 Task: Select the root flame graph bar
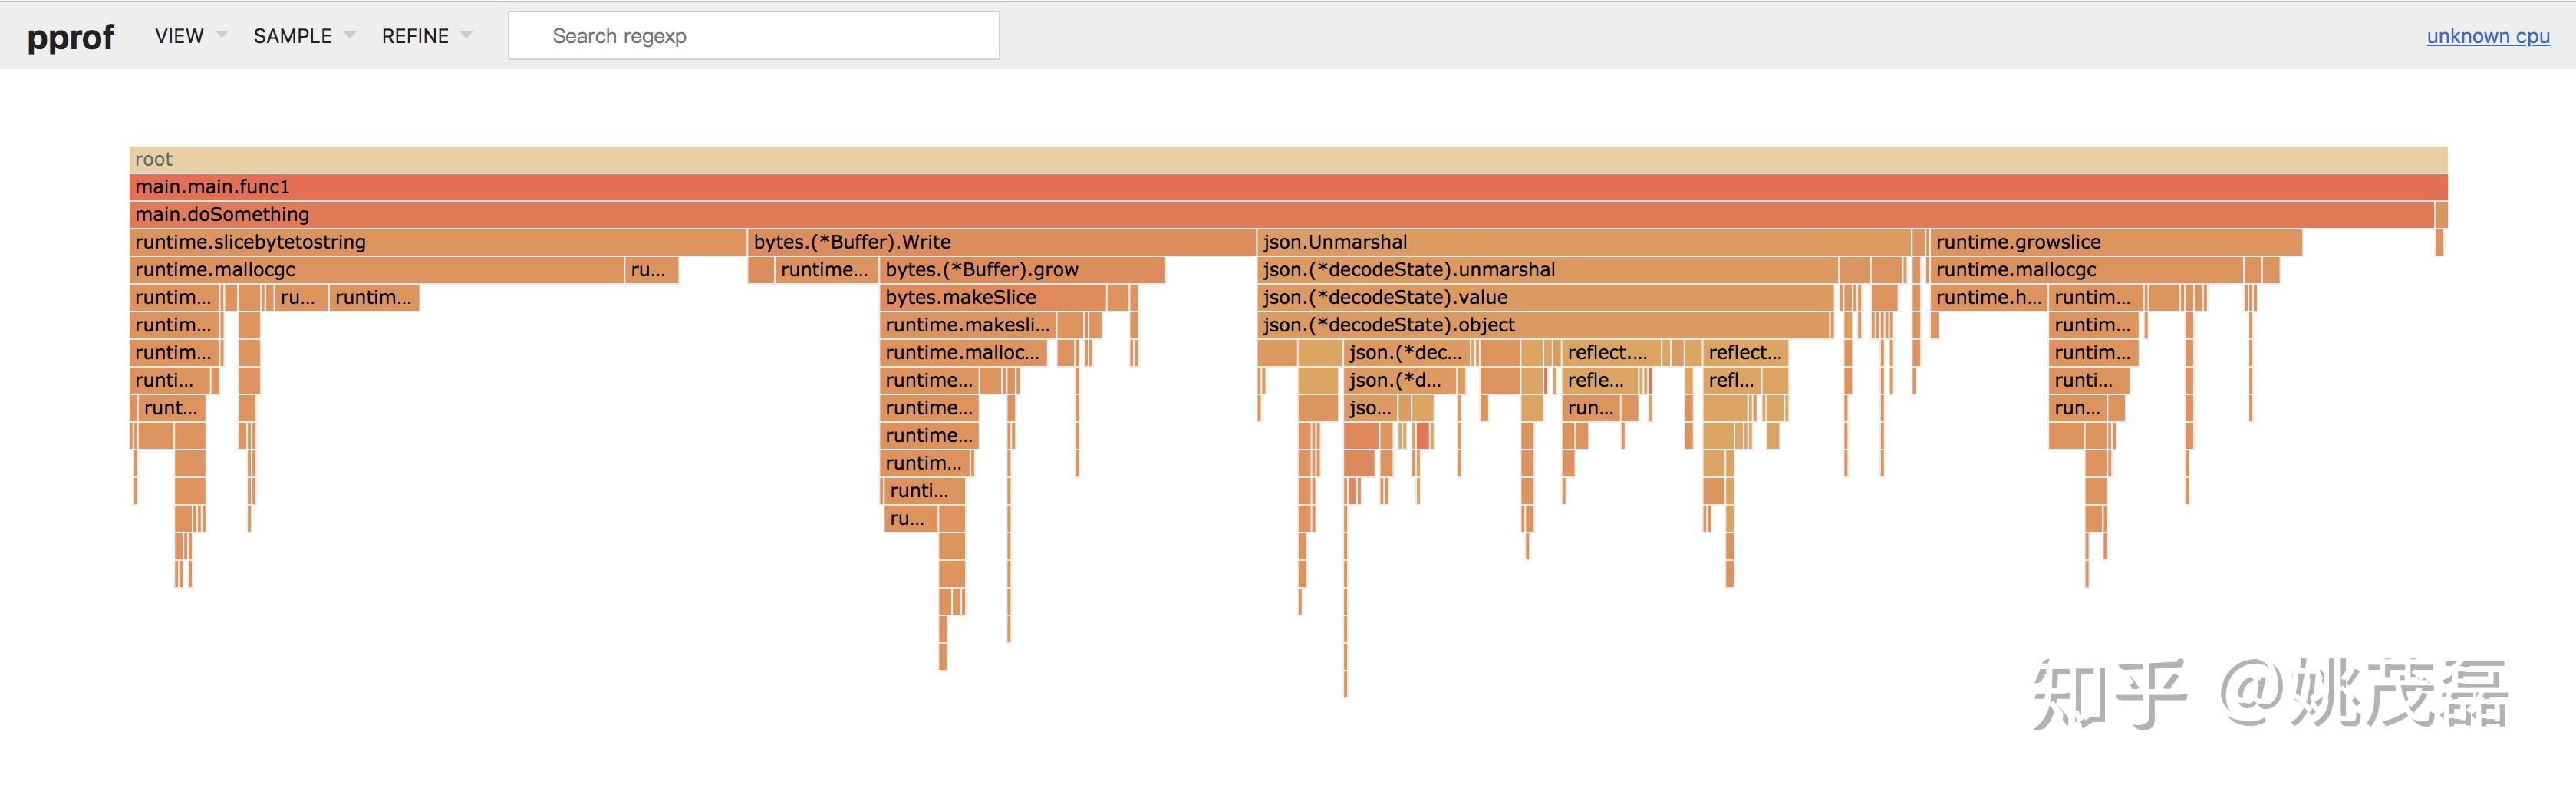click(1287, 159)
